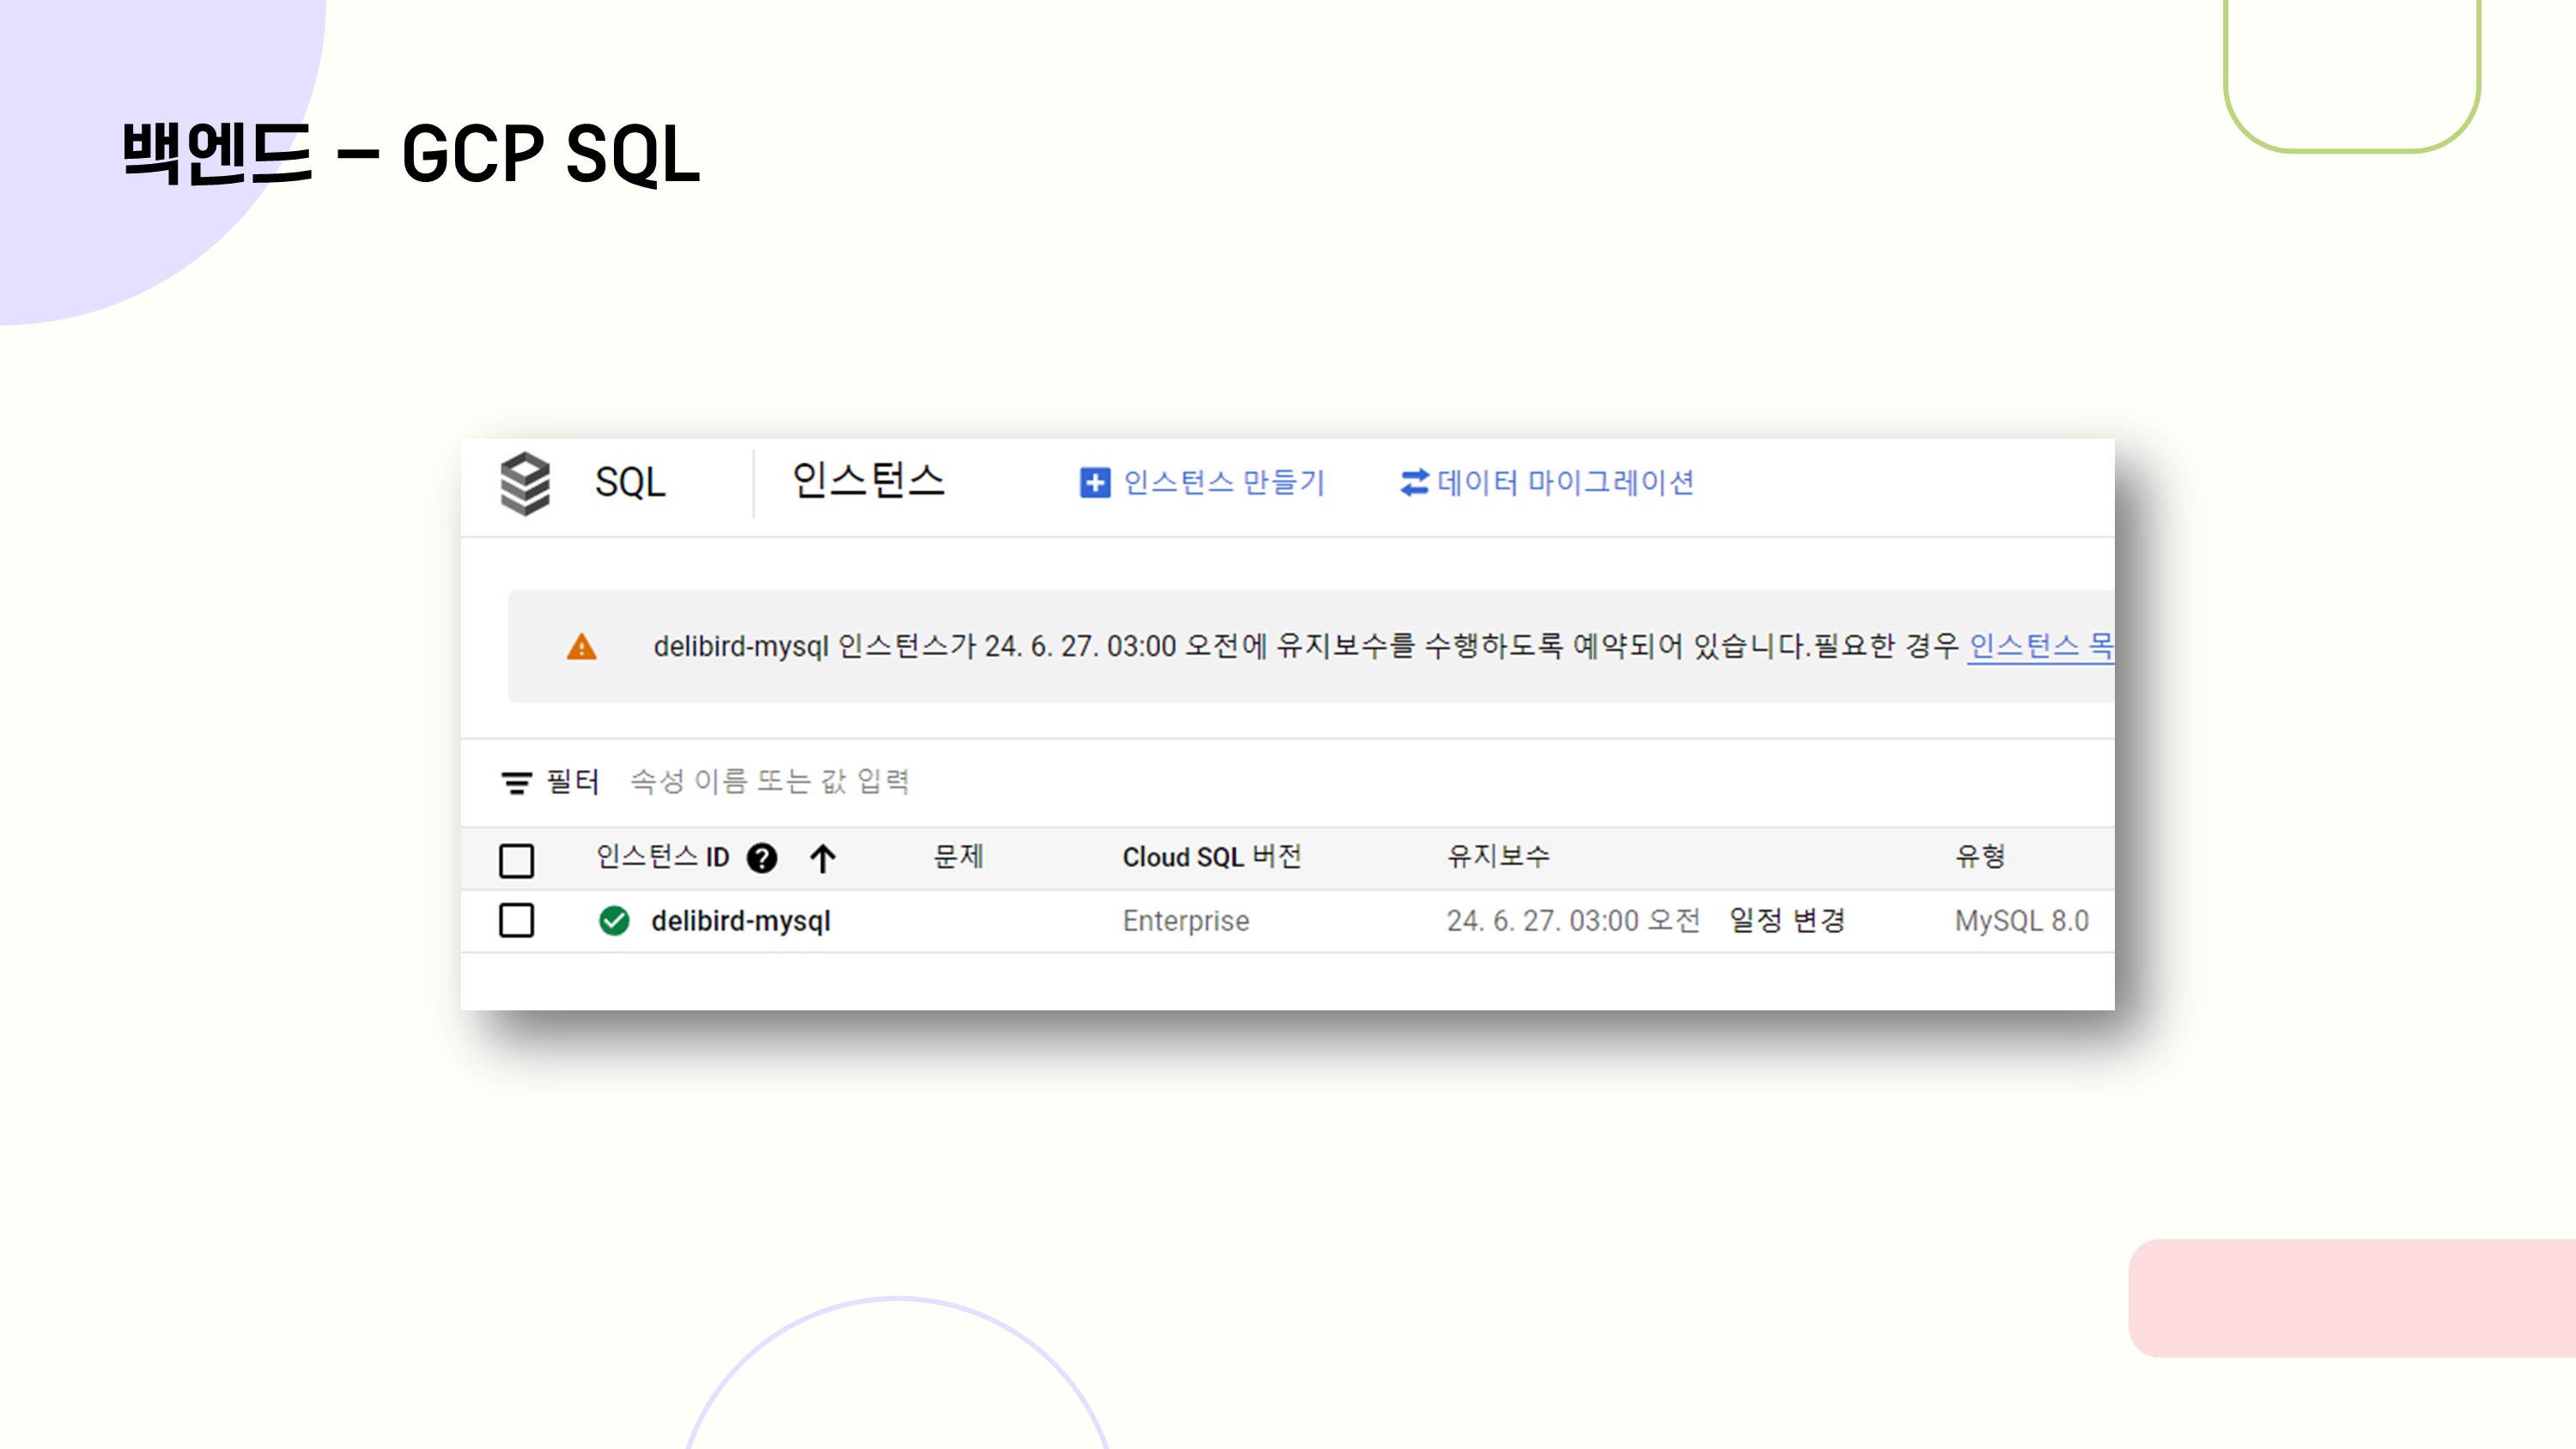
Task: Click the green status check beside delibird-mysql
Action: pyautogui.click(x=614, y=920)
